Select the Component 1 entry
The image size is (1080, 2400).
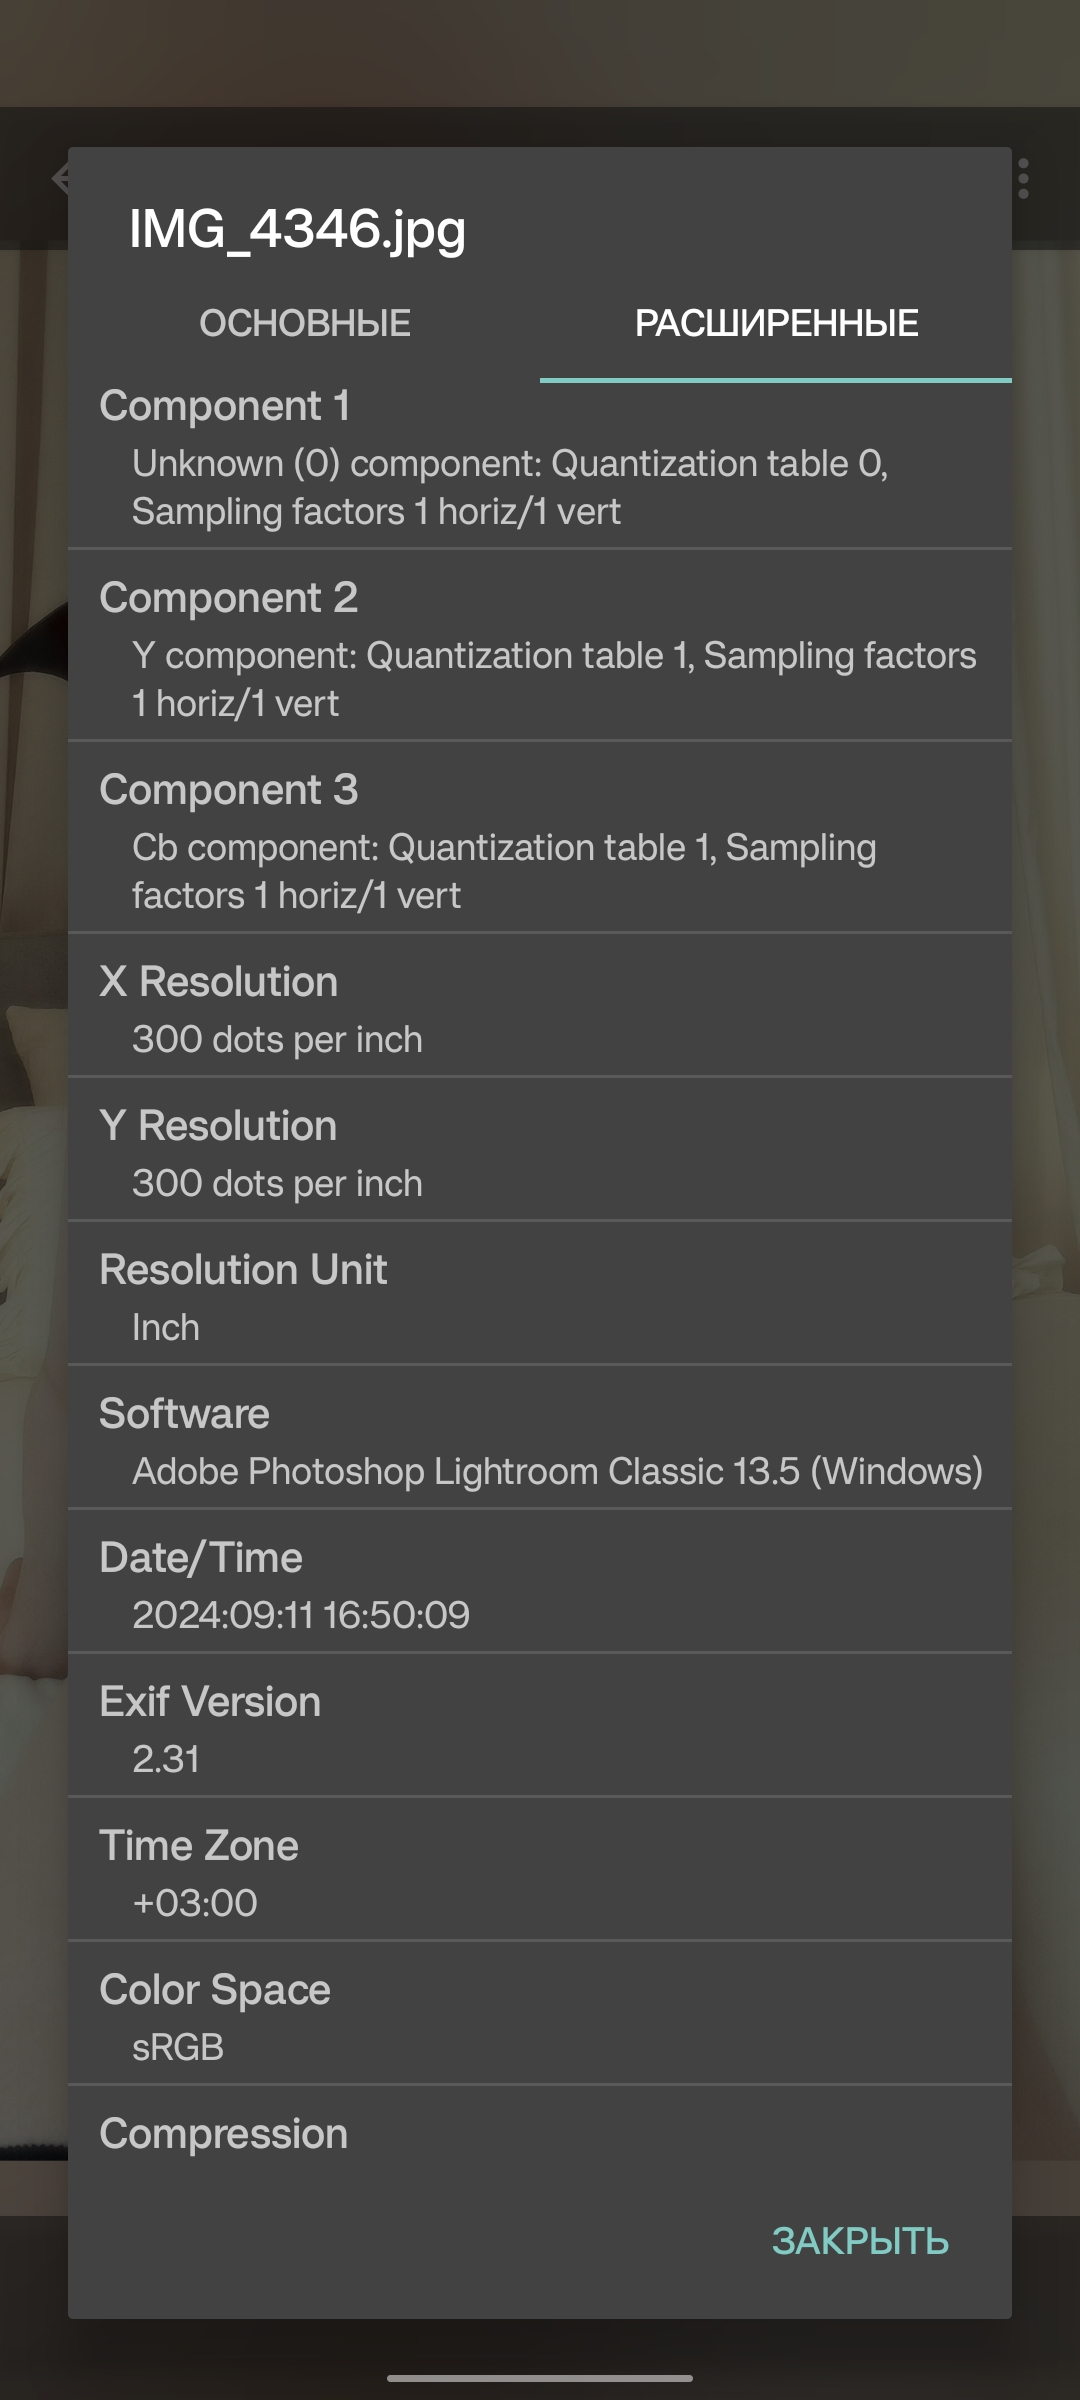pos(540,459)
